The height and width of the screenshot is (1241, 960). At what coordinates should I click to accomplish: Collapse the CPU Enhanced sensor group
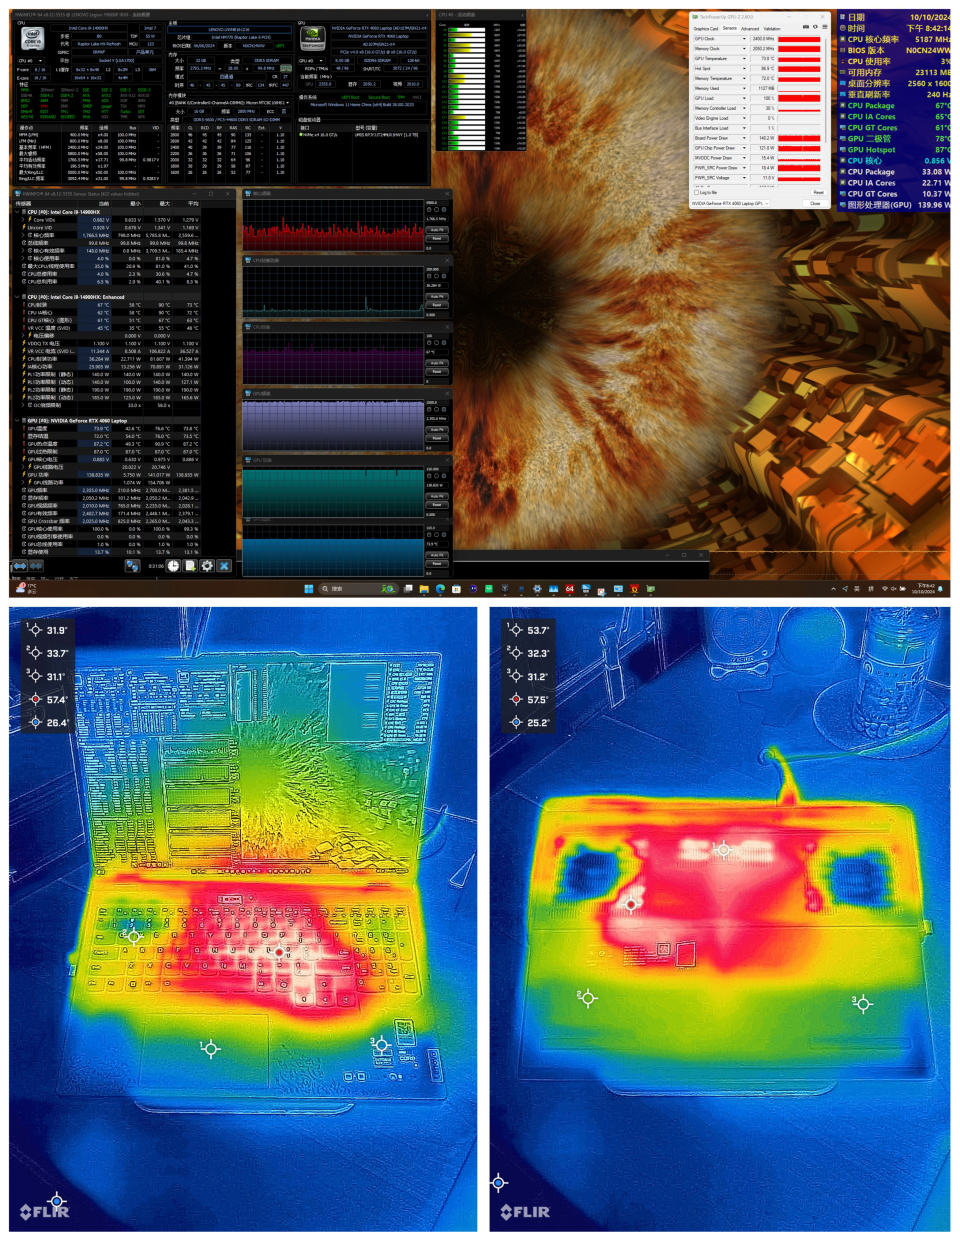point(18,297)
